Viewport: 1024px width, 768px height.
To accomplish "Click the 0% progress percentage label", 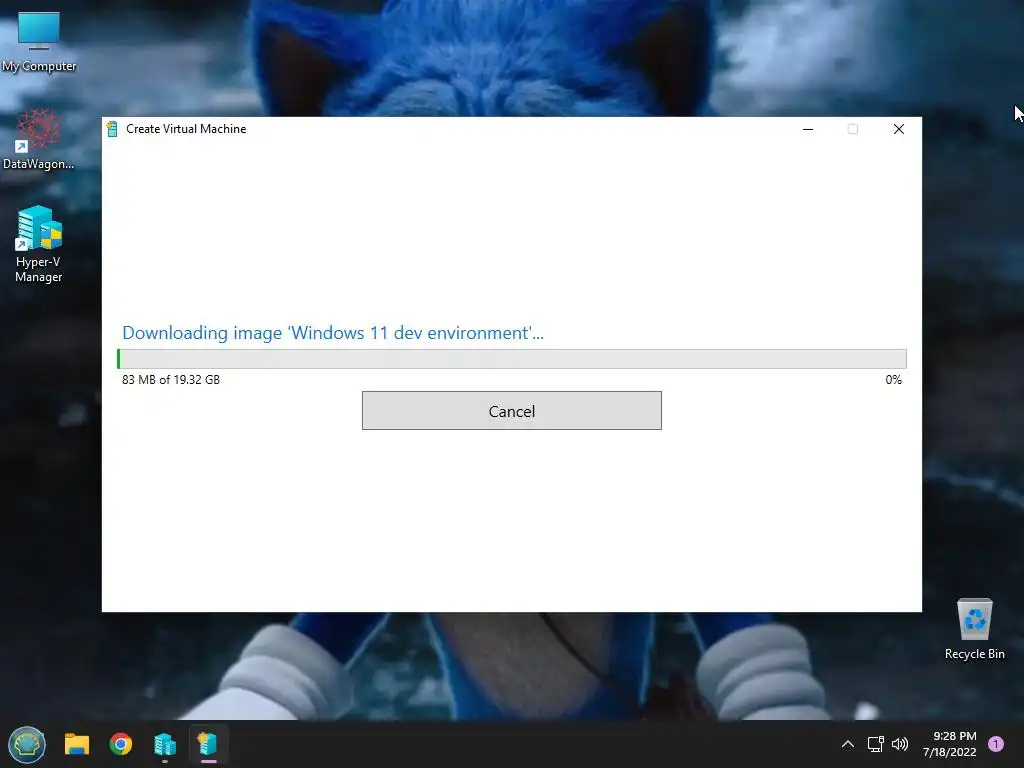I will [x=893, y=379].
